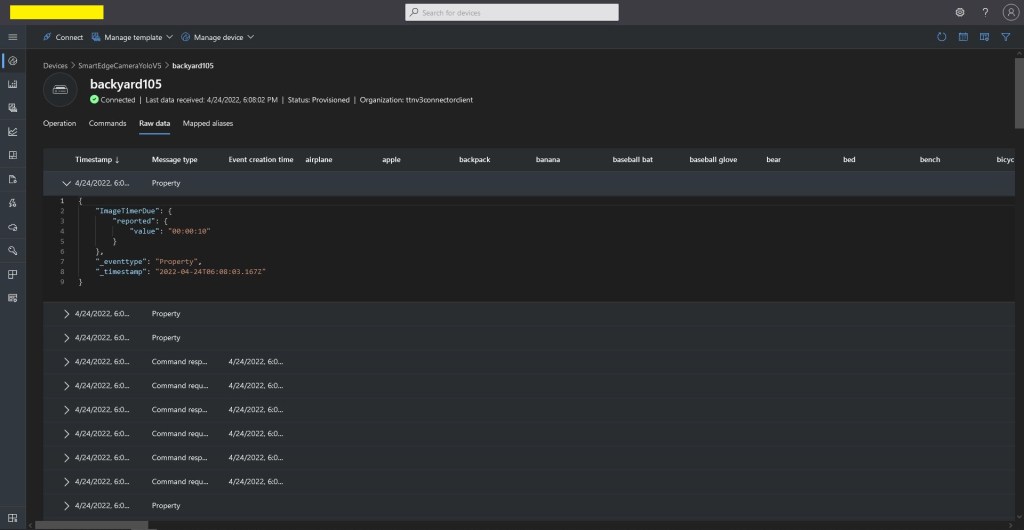Expand the first Command response row
Viewport: 1024px width, 530px height.
click(x=67, y=362)
